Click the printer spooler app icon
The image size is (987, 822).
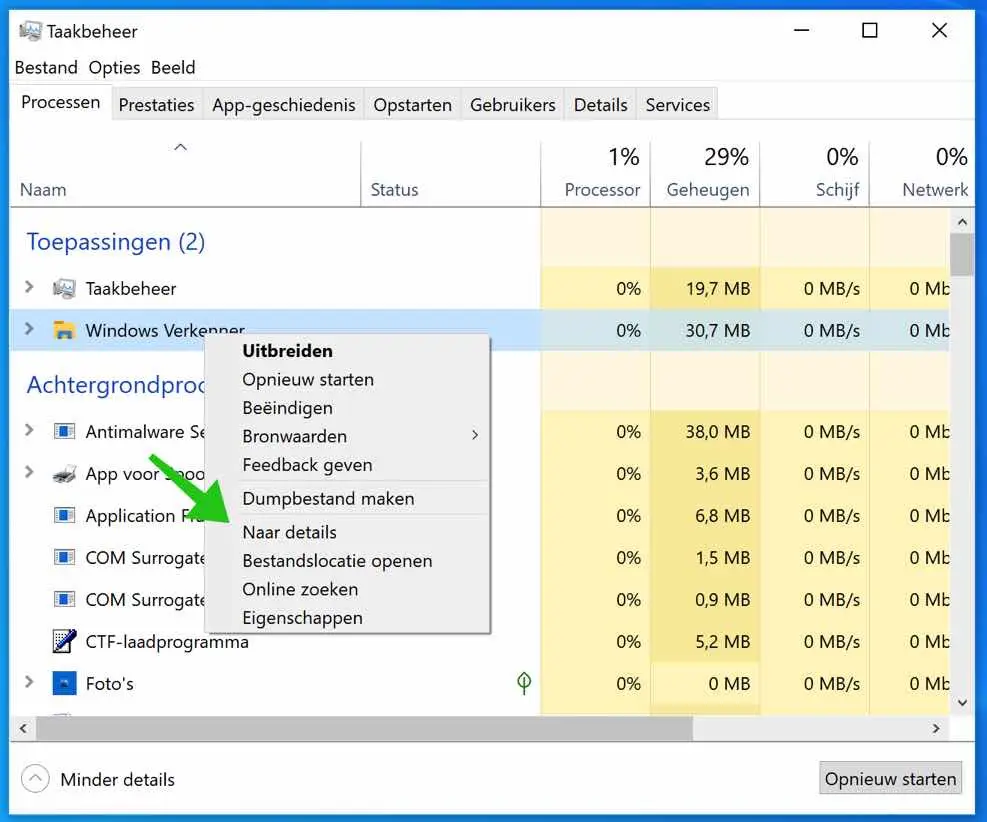[x=64, y=473]
